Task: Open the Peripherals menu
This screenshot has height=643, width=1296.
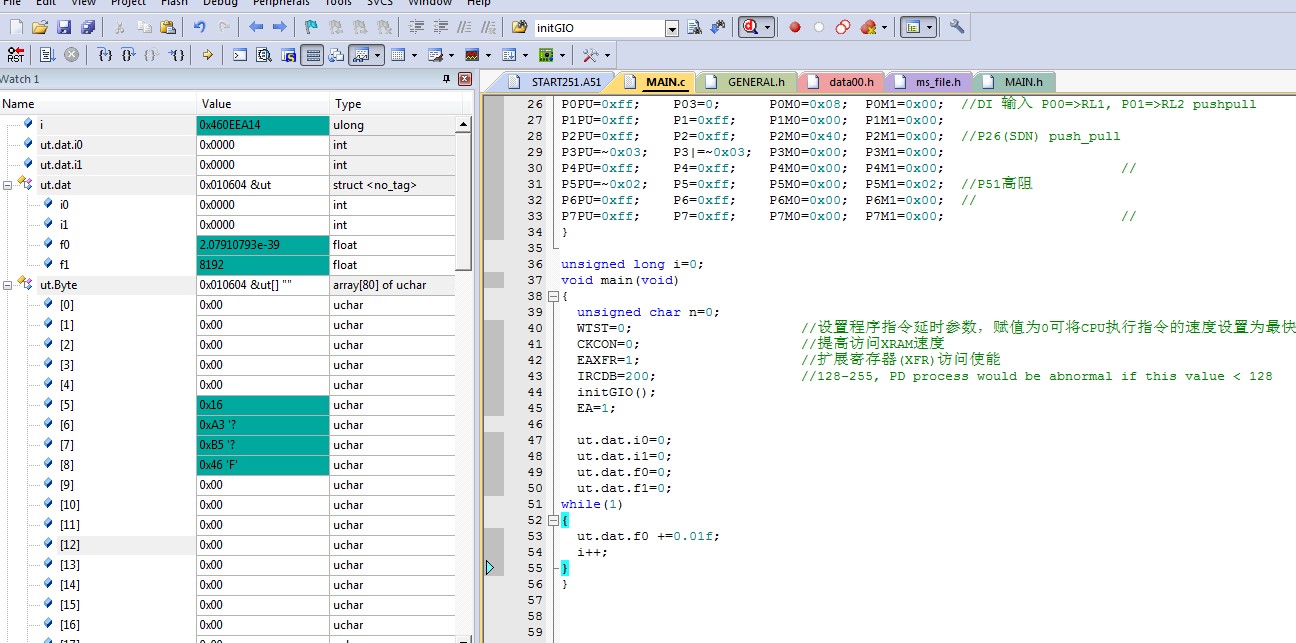Action: (281, 3)
